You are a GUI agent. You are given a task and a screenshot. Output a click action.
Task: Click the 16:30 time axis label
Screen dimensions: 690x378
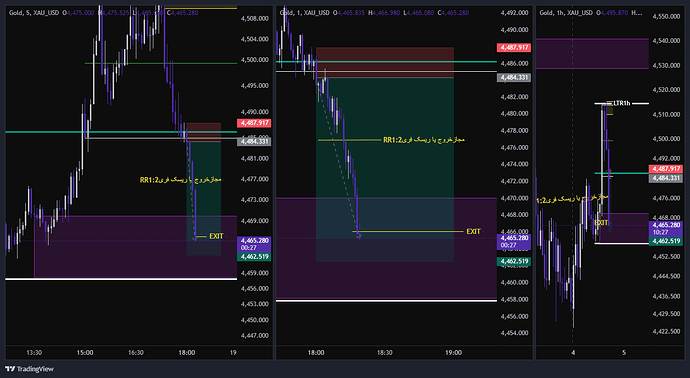(x=136, y=352)
